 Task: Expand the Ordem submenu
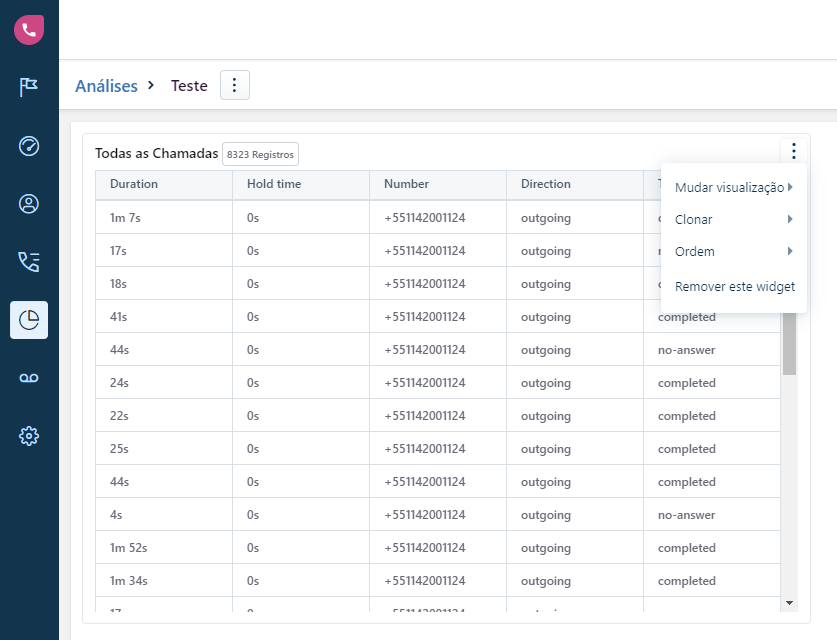(733, 251)
